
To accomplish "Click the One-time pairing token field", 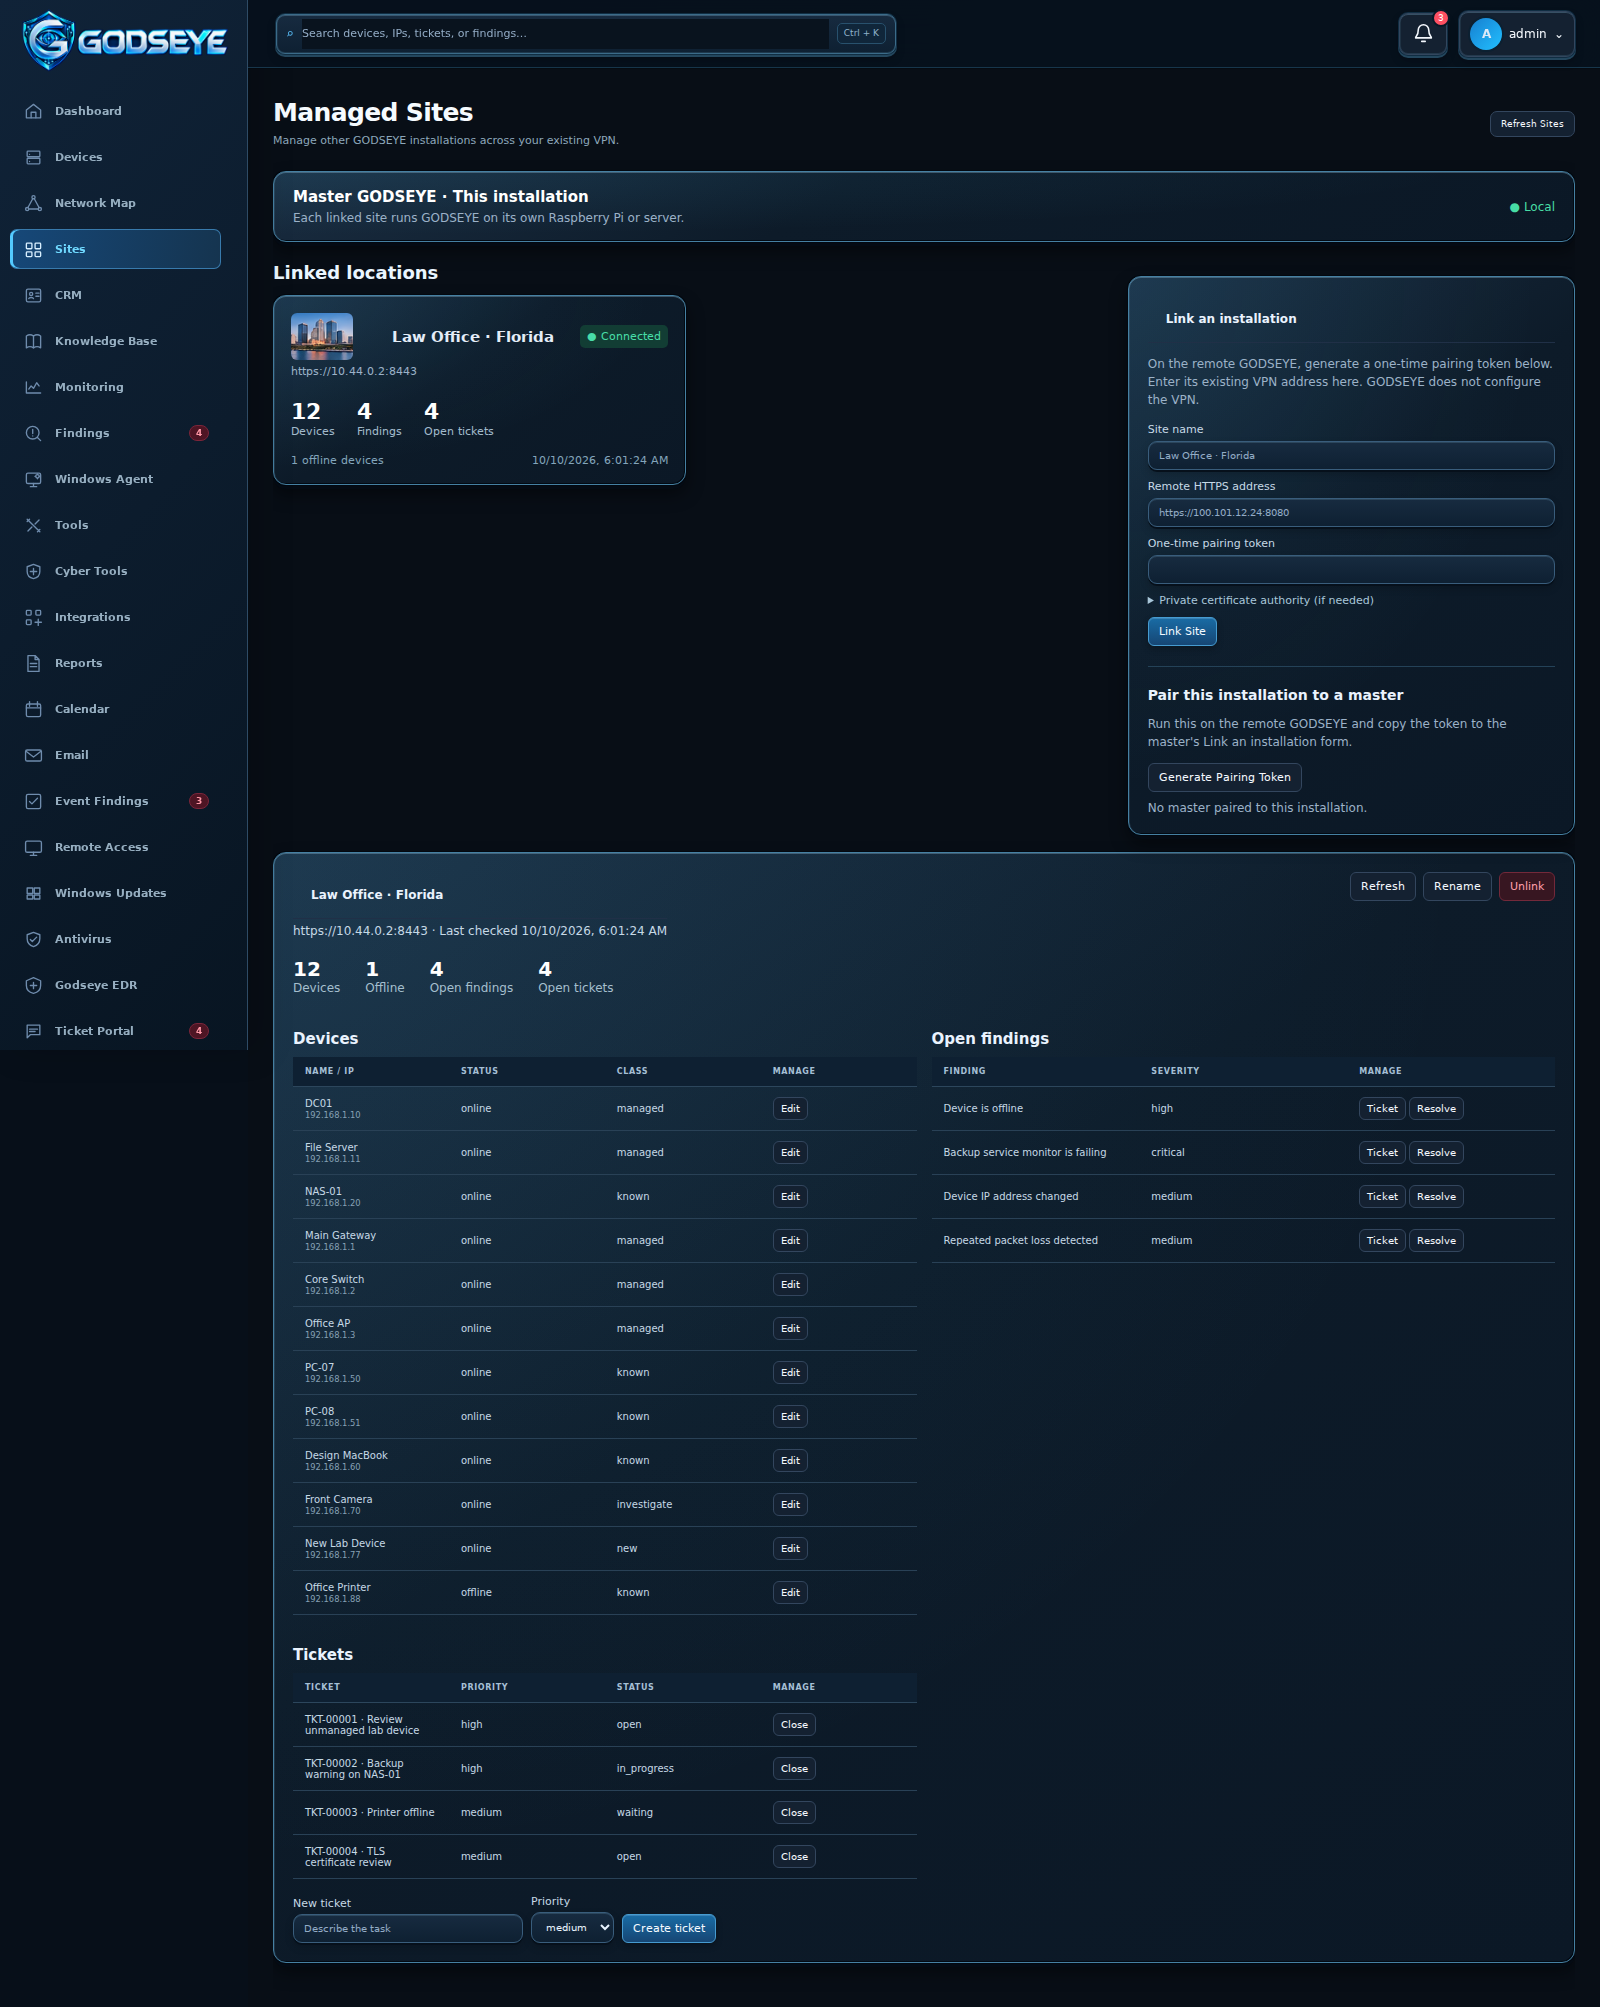I will [x=1351, y=570].
